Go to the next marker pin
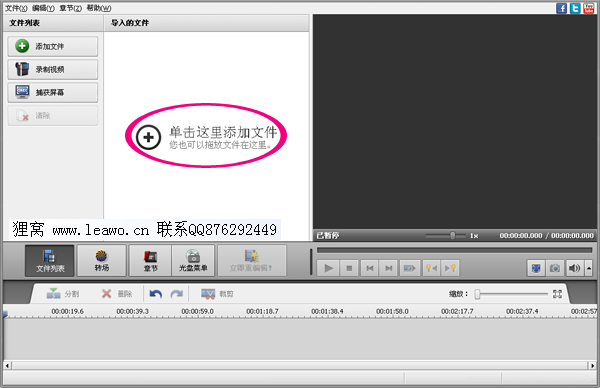 coord(450,268)
